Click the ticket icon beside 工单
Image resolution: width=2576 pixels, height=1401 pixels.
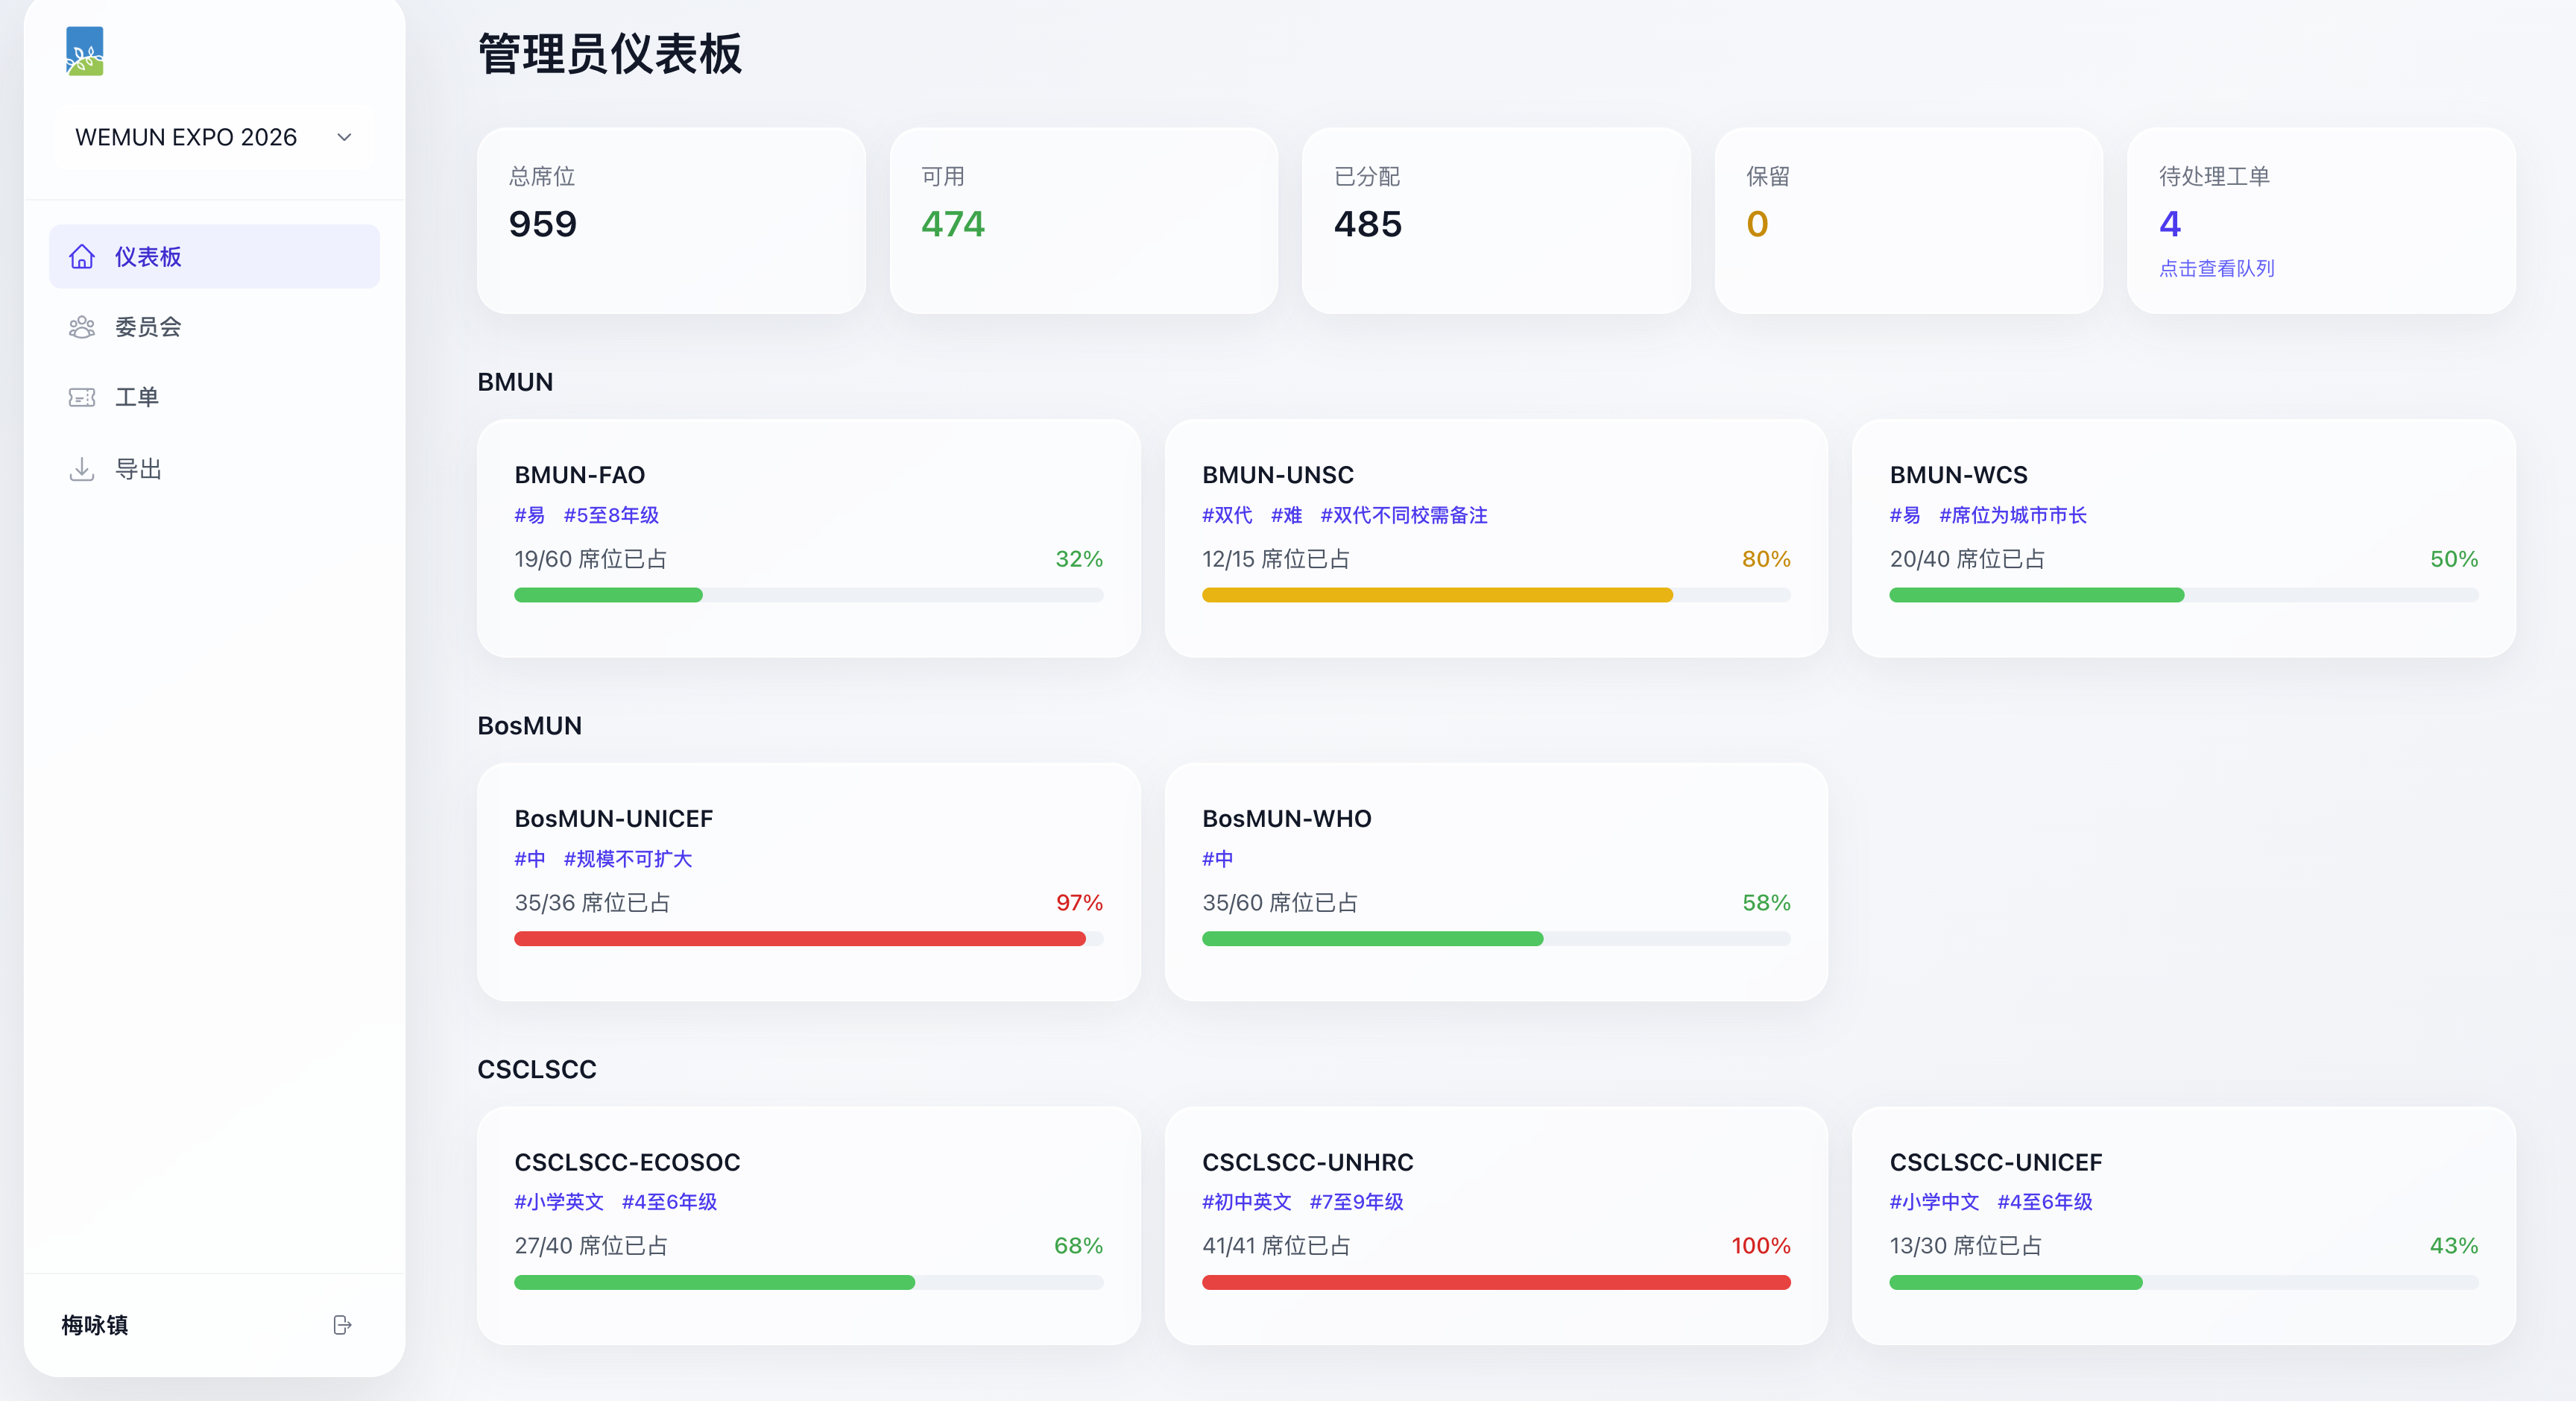(x=82, y=397)
